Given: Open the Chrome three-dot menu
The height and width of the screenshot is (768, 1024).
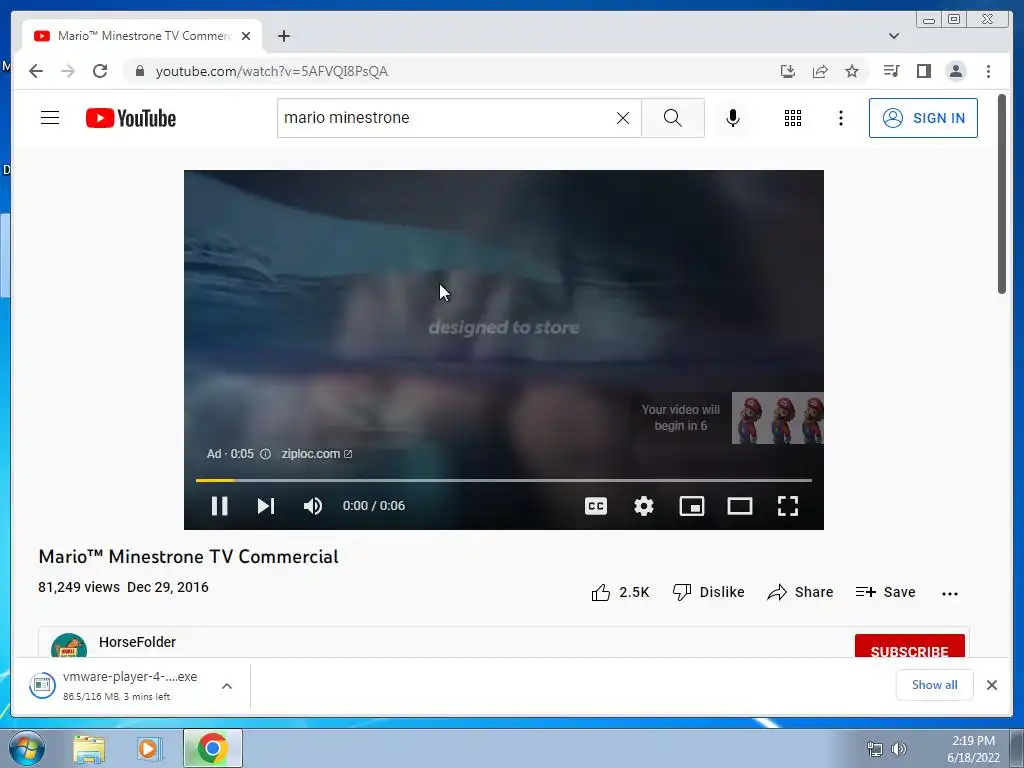Looking at the screenshot, I should click(x=988, y=71).
